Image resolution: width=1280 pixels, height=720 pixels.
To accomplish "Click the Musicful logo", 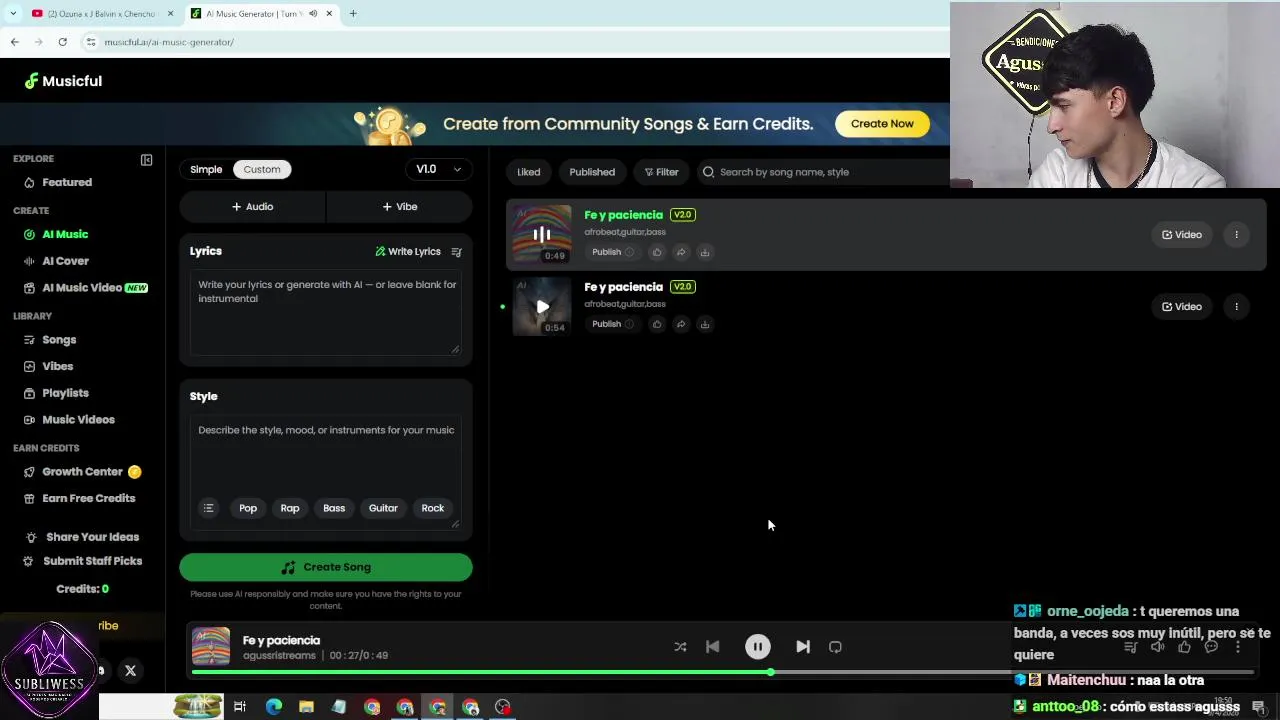I will pyautogui.click(x=63, y=81).
